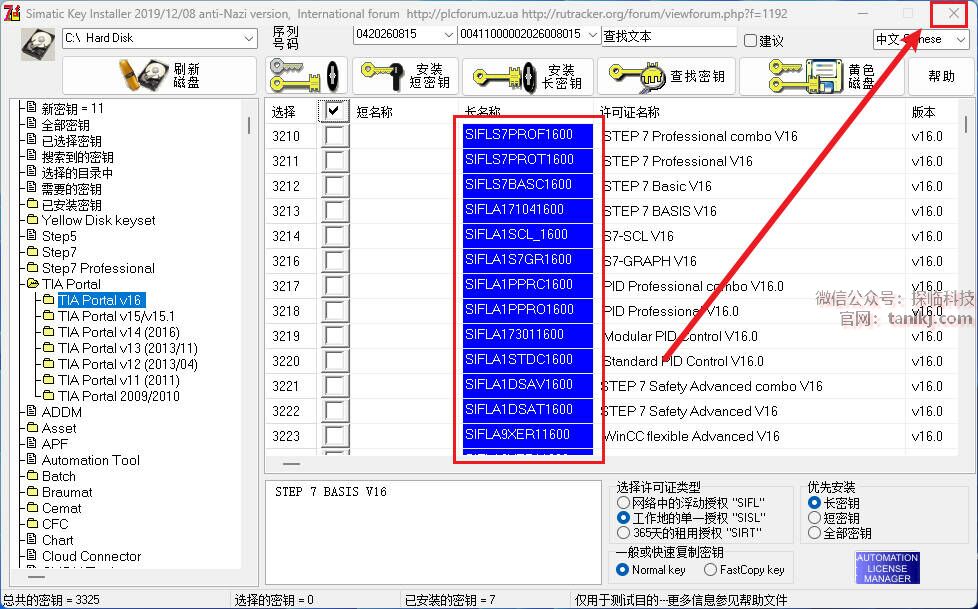Select the new keys = 11 tree node
Image resolution: width=978 pixels, height=609 pixels.
tap(72, 109)
